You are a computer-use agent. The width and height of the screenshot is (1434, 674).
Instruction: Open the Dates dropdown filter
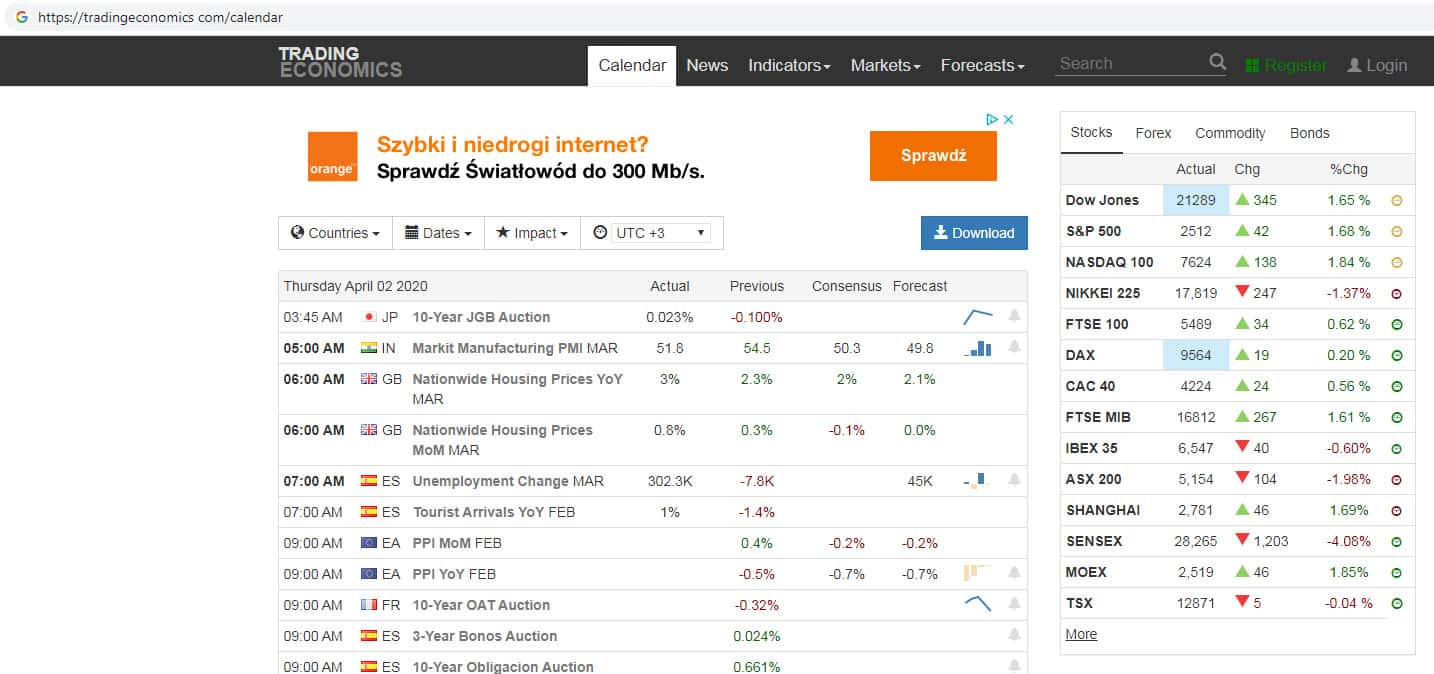click(x=438, y=233)
